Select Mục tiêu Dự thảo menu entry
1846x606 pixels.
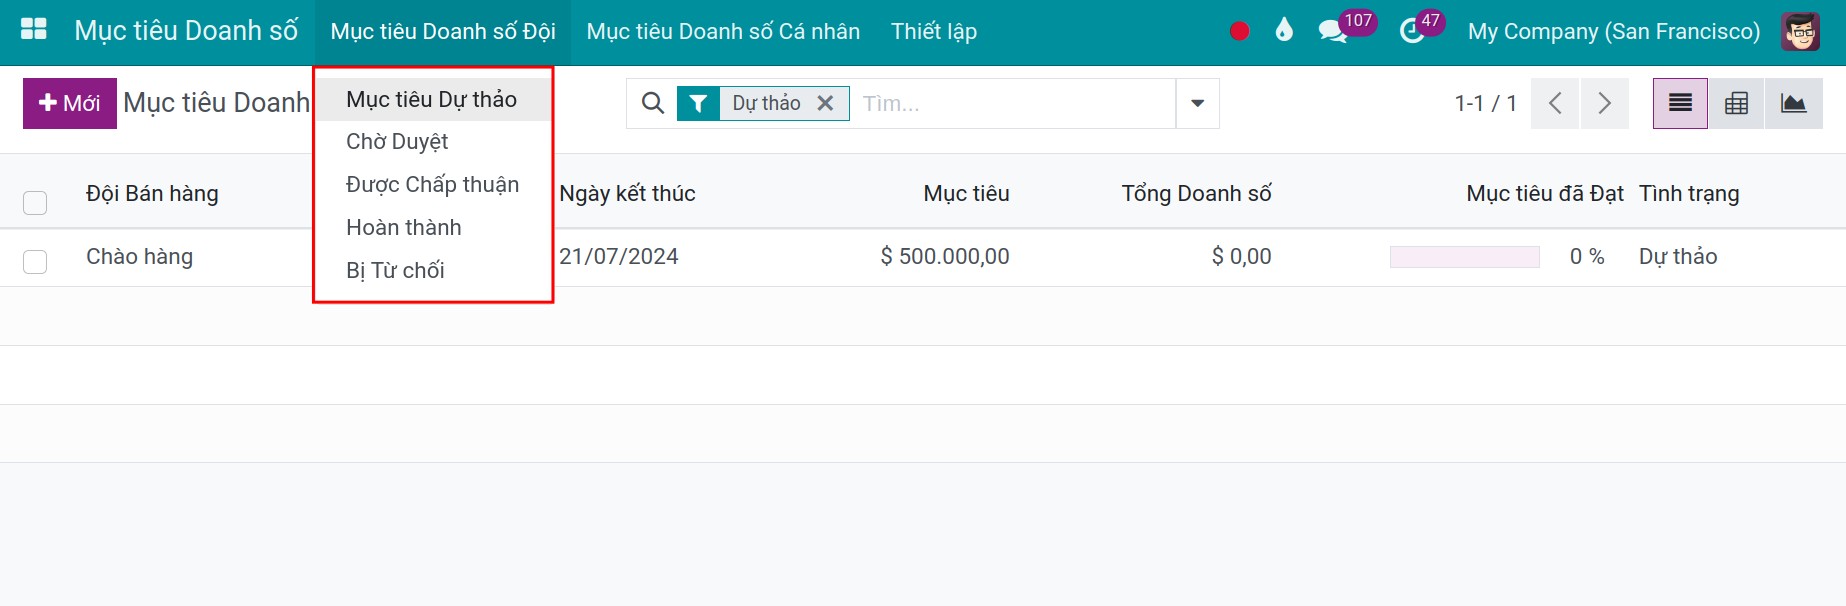[x=432, y=99]
